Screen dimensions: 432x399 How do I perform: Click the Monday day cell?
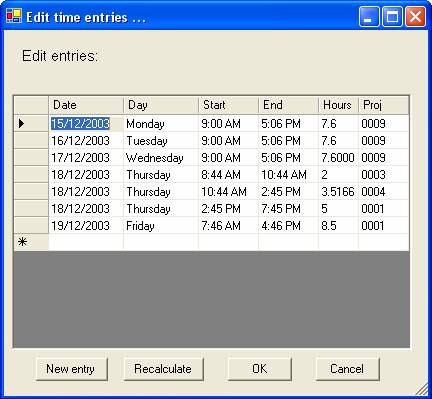click(161, 124)
